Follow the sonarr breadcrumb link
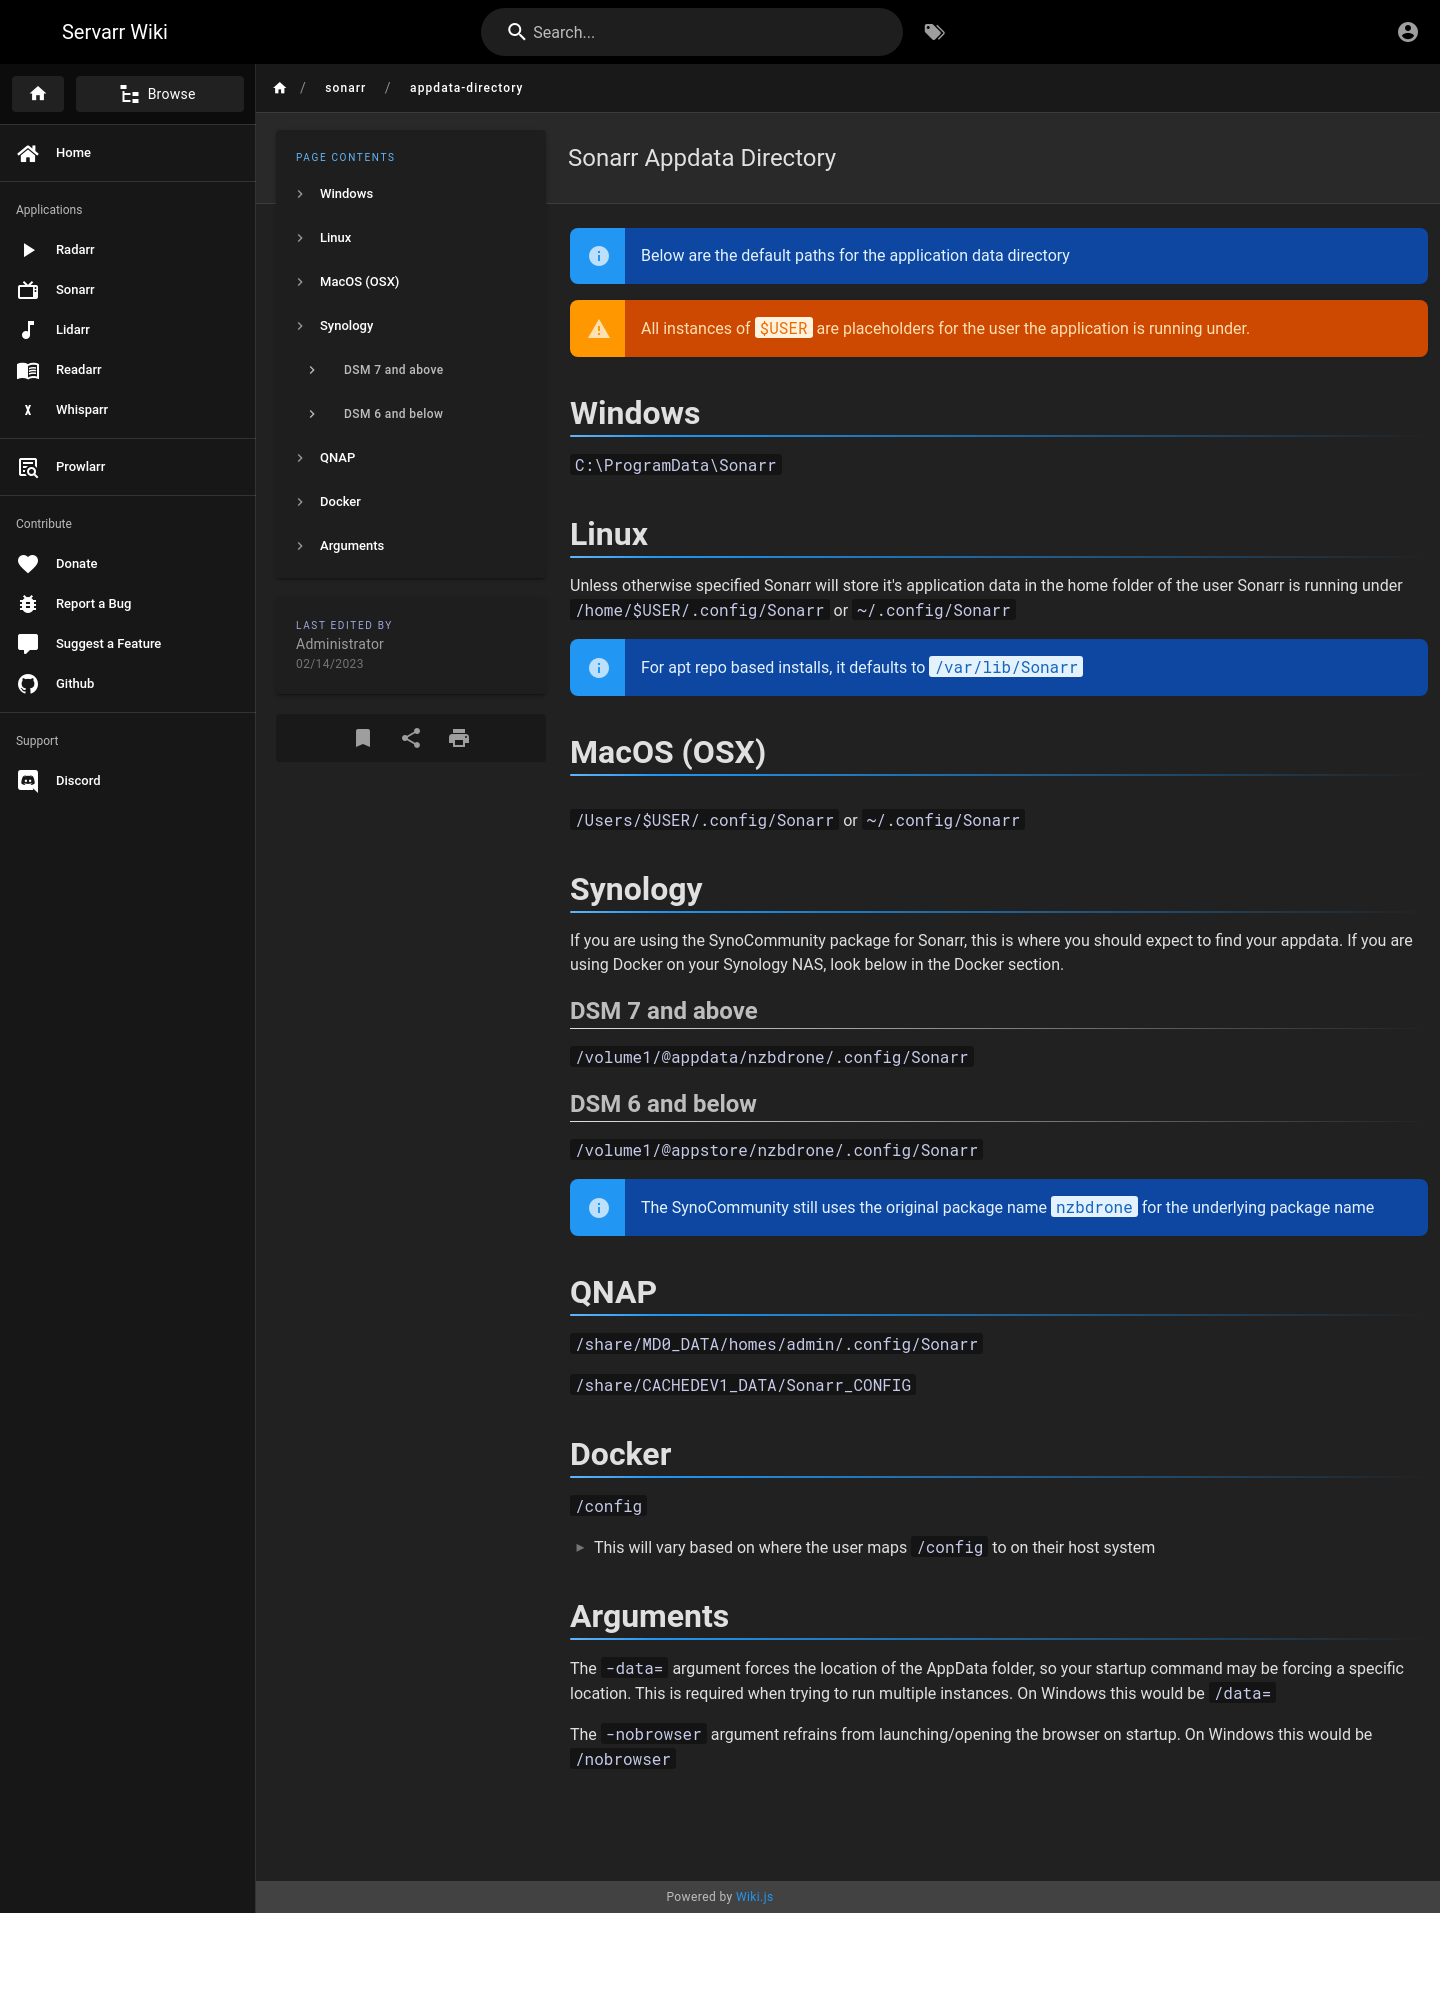Image resolution: width=1440 pixels, height=2000 pixels. point(345,88)
